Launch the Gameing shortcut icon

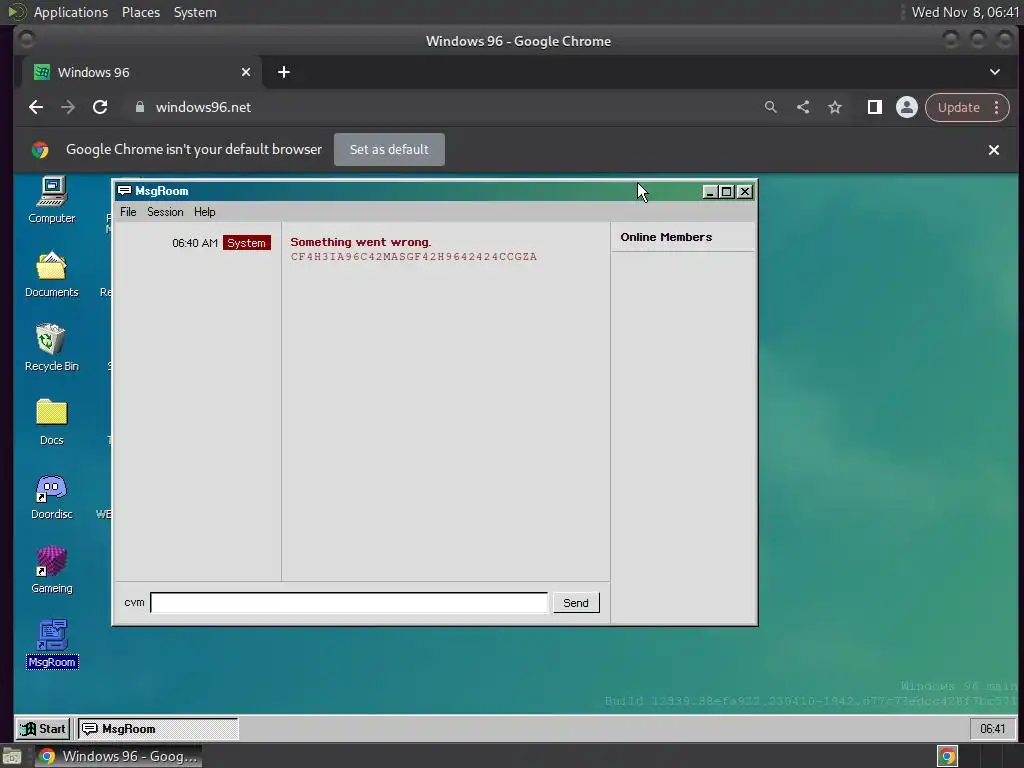(x=52, y=570)
